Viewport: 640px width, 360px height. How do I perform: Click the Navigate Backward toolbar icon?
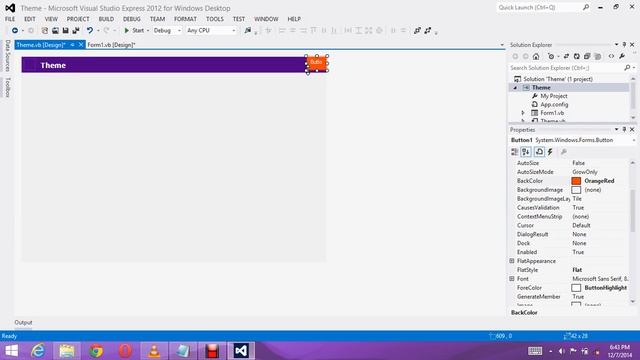[x=15, y=30]
